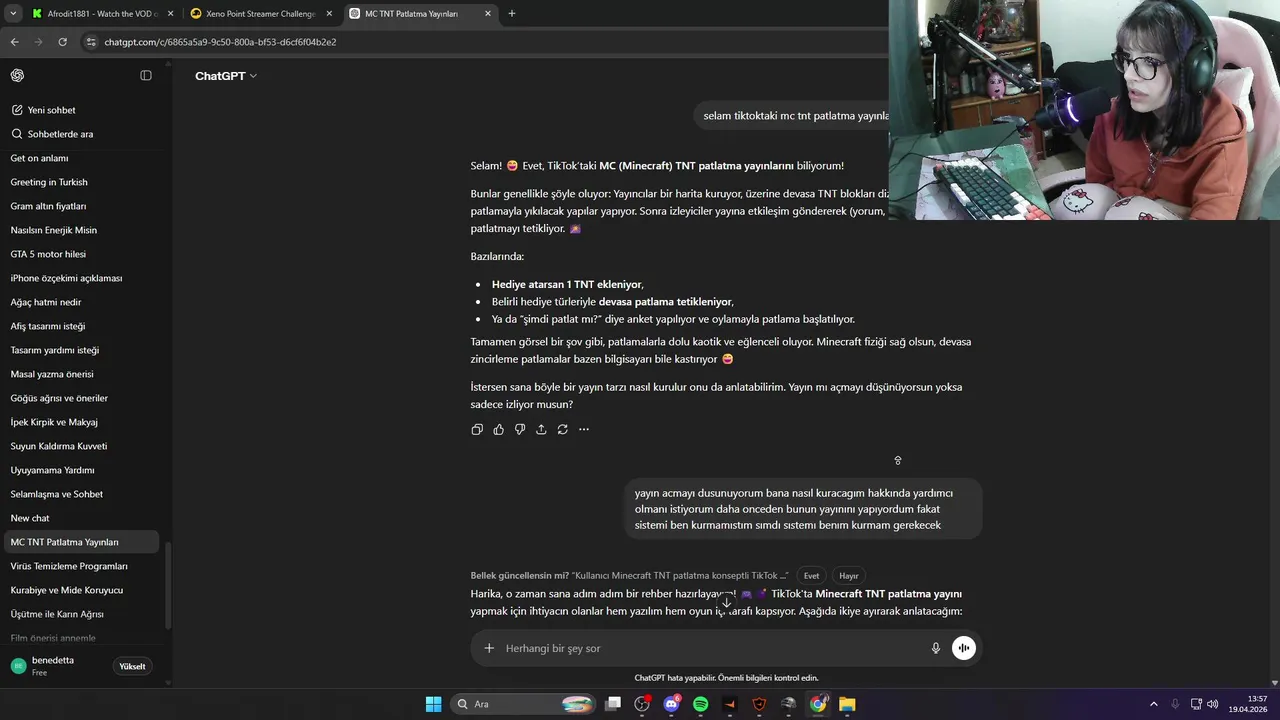
Task: Confirm memory update by clicking Evet
Action: pos(811,576)
